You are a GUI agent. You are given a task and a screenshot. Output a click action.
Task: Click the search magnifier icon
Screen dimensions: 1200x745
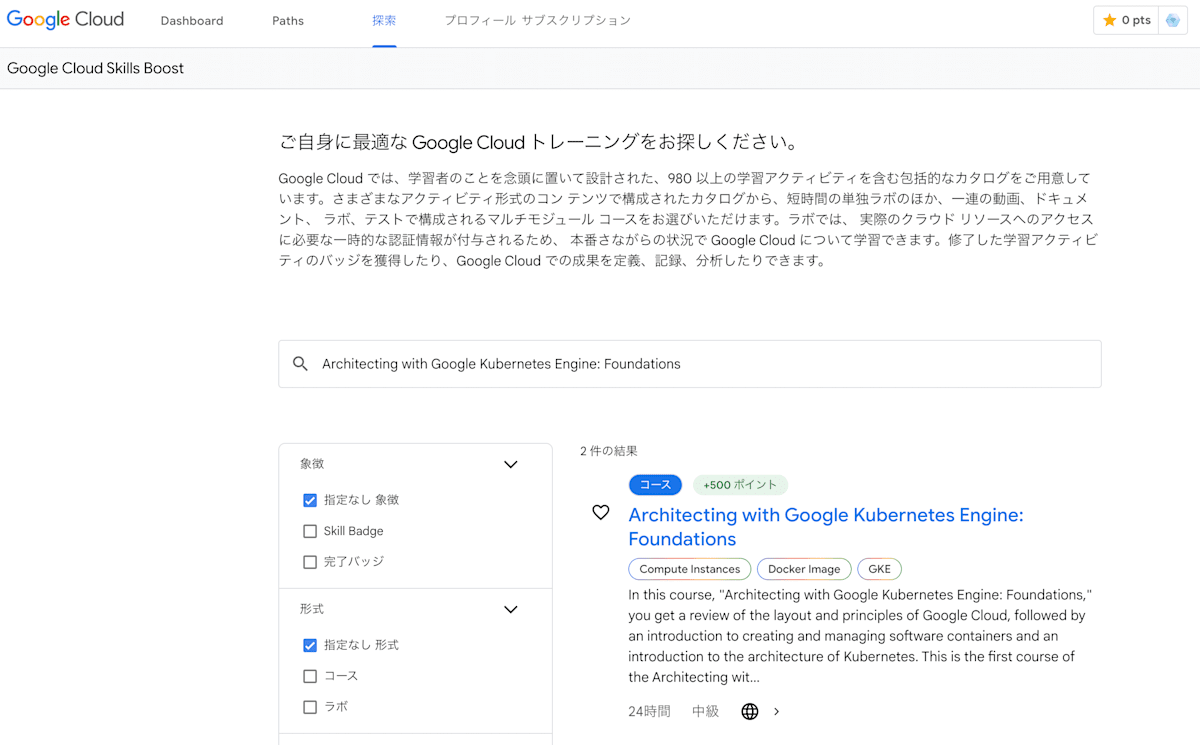[x=300, y=364]
